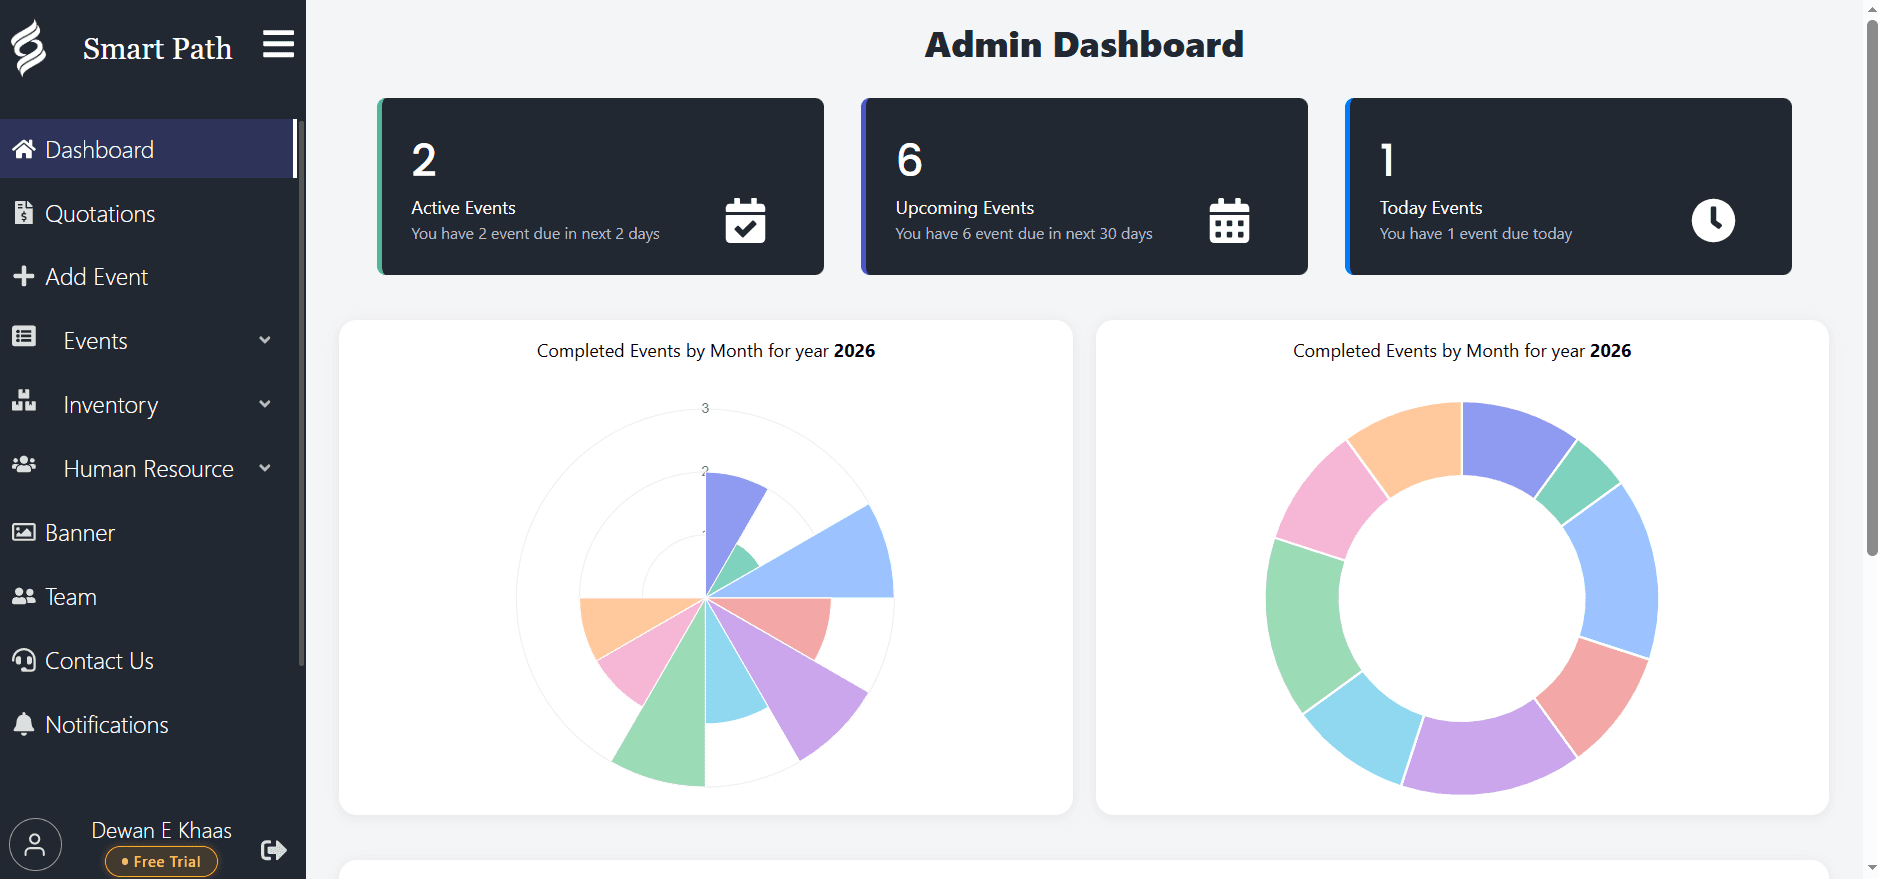Open the Quotations menu item
This screenshot has width=1878, height=879.
149,213
